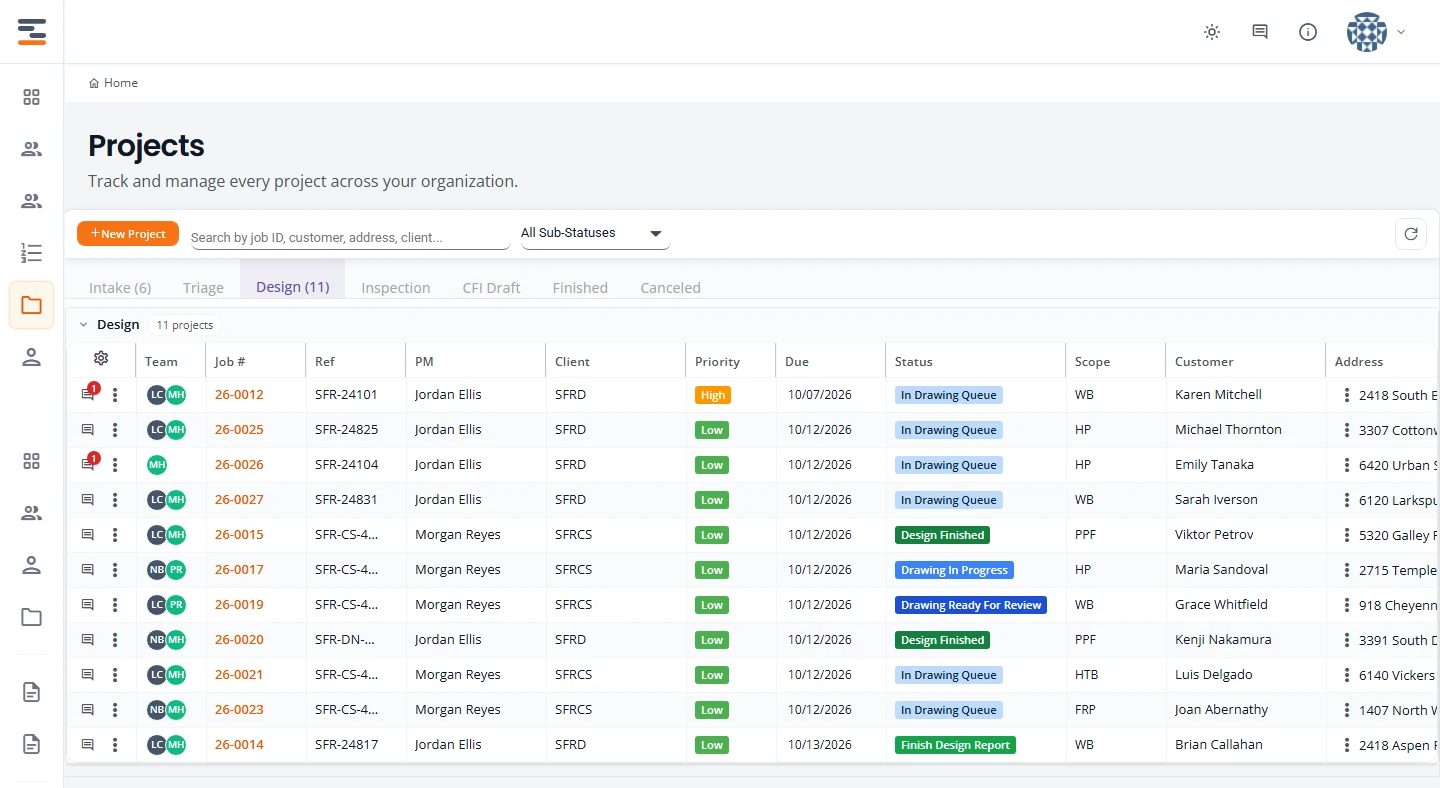Refresh the projects list

point(1411,234)
